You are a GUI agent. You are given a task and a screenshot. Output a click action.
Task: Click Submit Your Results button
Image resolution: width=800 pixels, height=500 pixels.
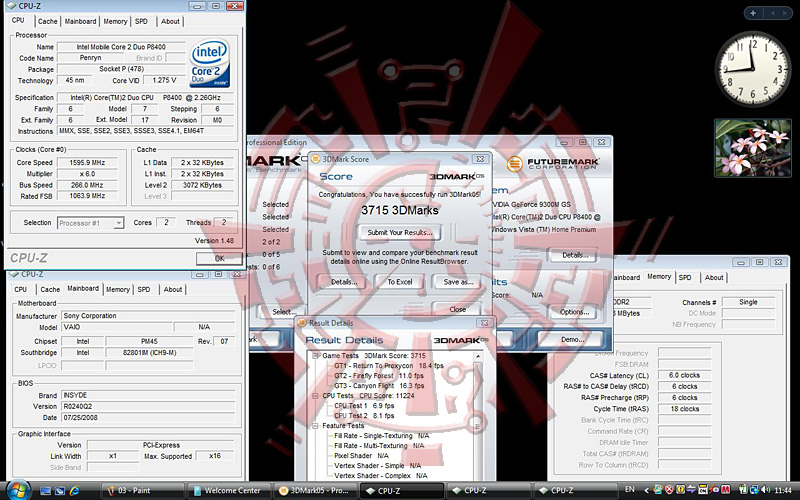pos(399,233)
